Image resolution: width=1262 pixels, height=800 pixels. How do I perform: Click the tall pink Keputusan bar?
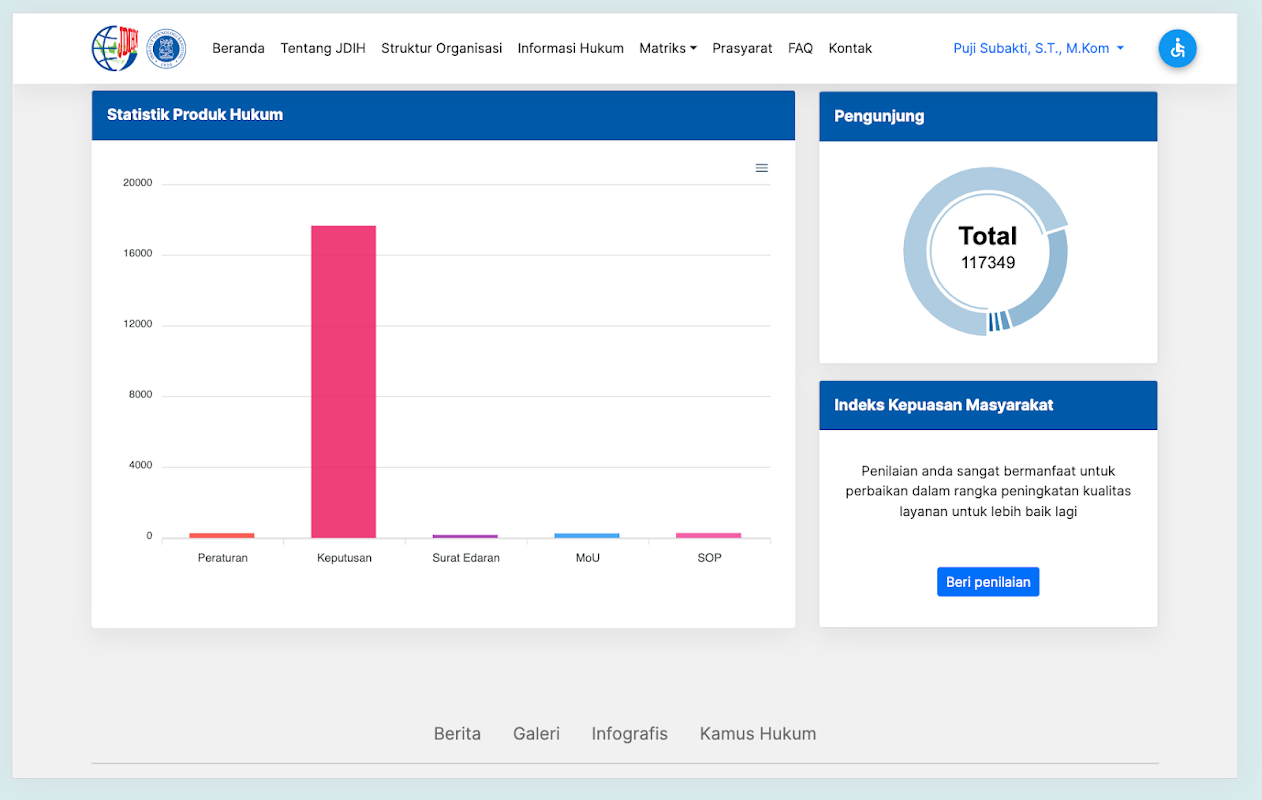pos(343,380)
